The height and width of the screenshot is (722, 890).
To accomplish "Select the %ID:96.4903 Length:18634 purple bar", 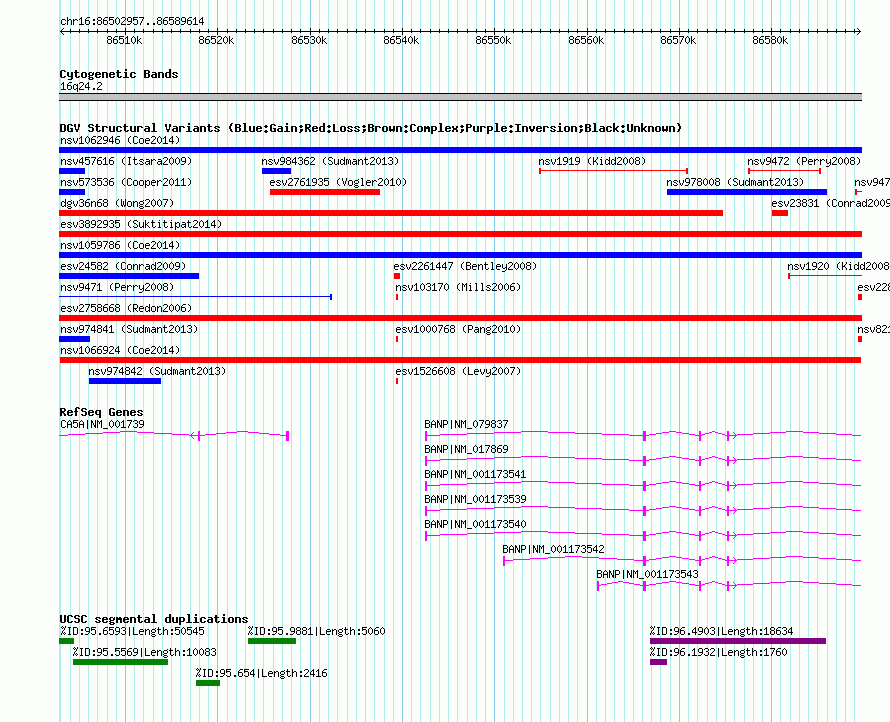I will point(738,641).
